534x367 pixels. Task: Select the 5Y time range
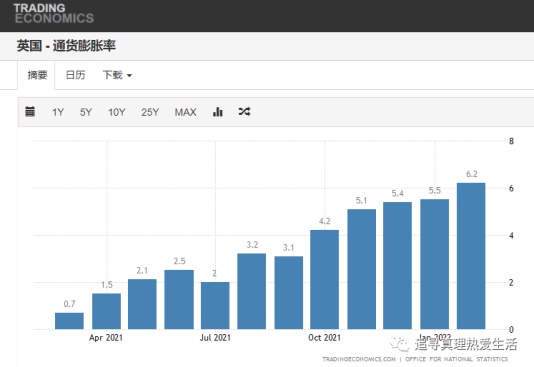click(x=86, y=112)
